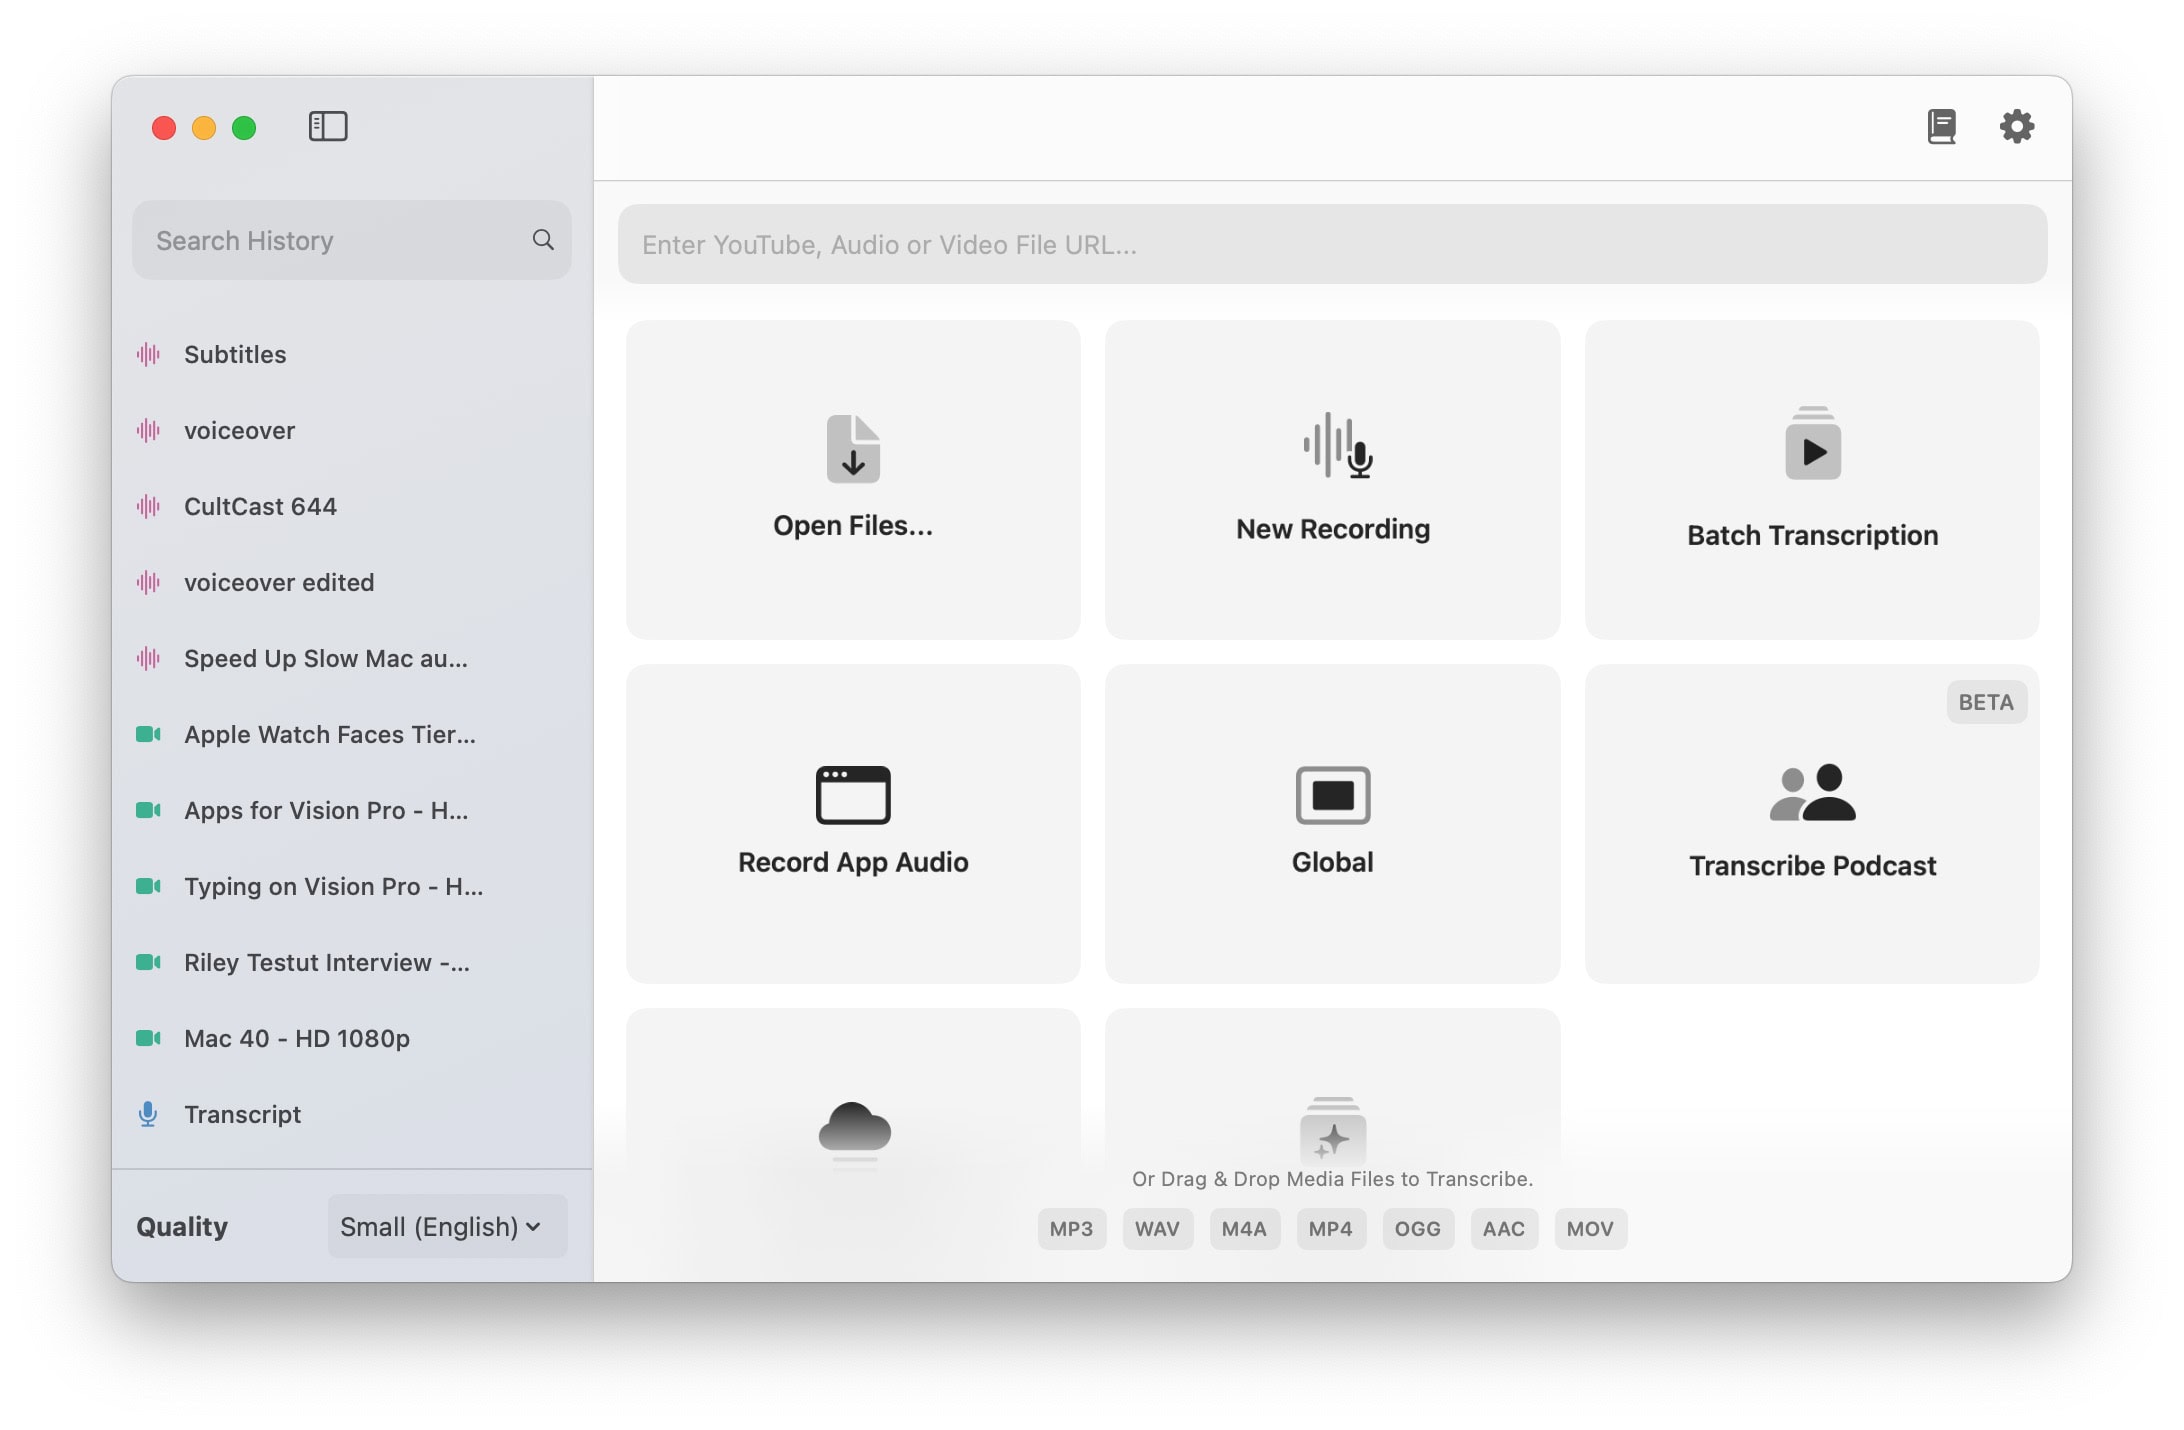Open the Mac 40 - HD 1080p entry
The height and width of the screenshot is (1430, 2184).
pos(296,1038)
